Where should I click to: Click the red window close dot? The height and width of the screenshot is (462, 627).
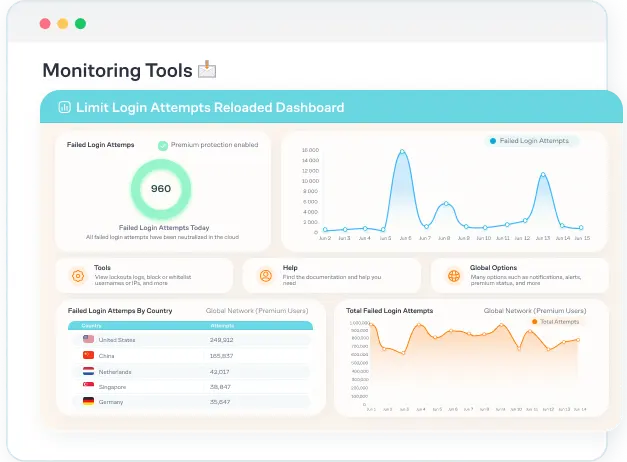click(x=45, y=24)
